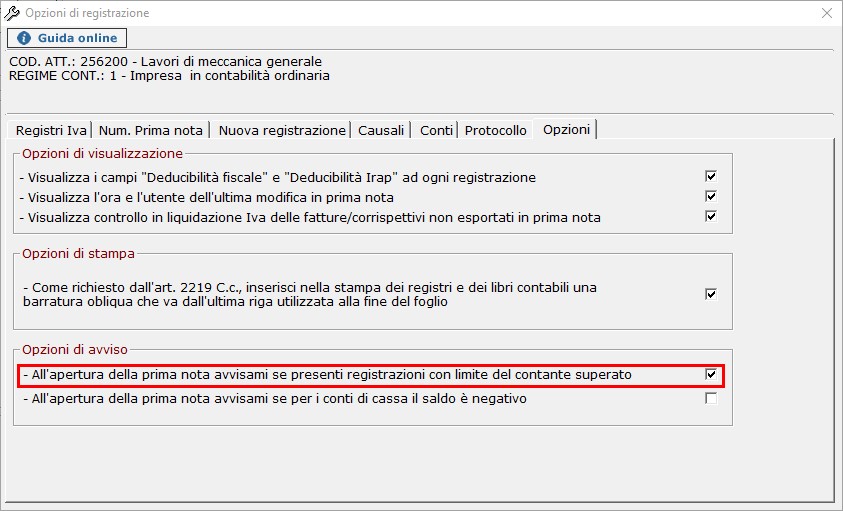Close the Opzioni di registrazione window
This screenshot has width=843, height=511.
(x=827, y=13)
